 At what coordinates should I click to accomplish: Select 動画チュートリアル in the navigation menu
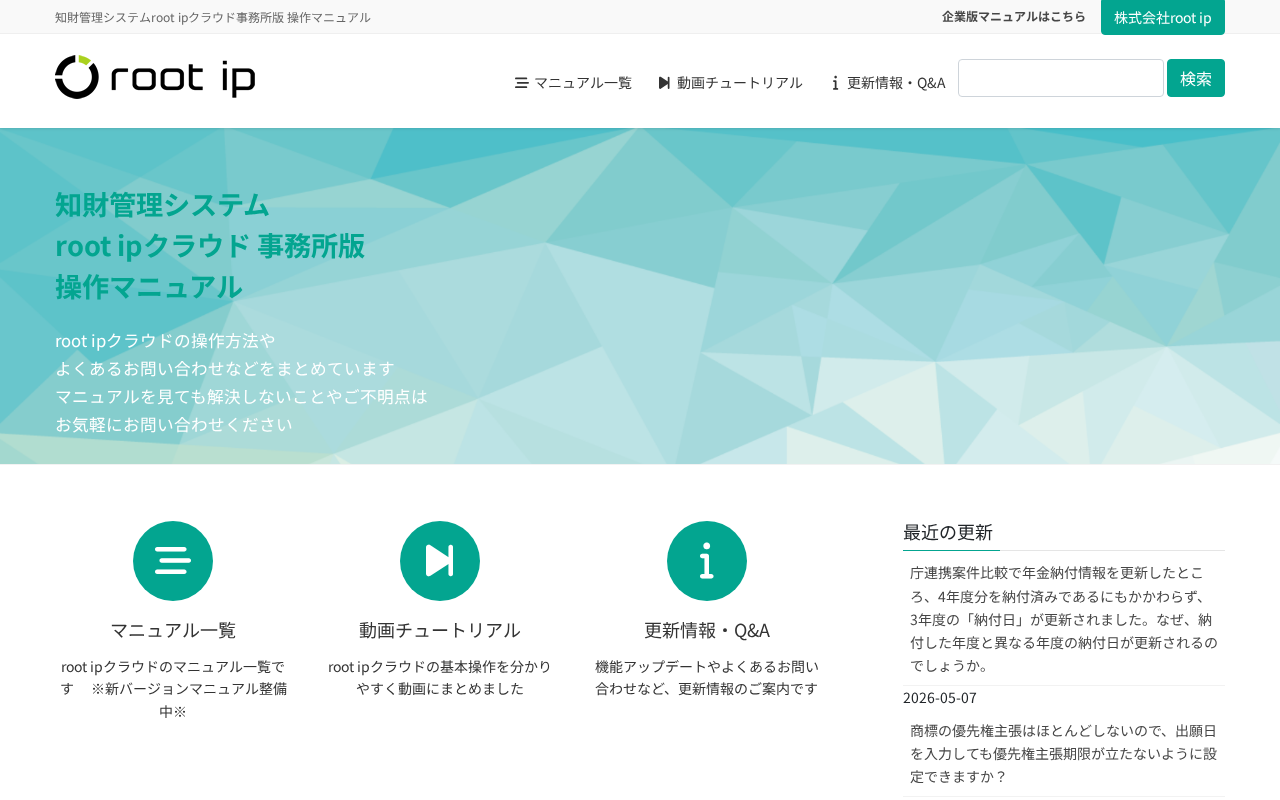point(730,82)
